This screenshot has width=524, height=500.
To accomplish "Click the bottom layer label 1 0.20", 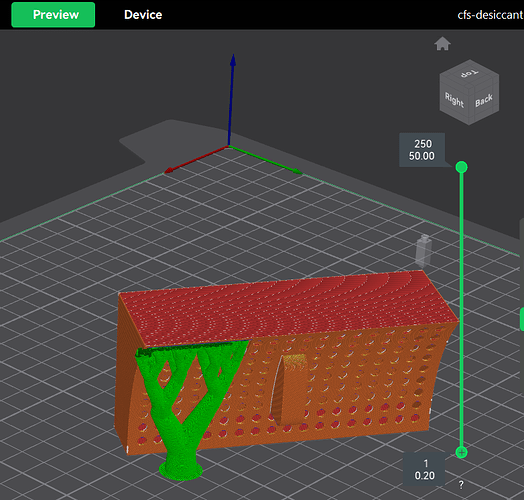I will 424,469.
